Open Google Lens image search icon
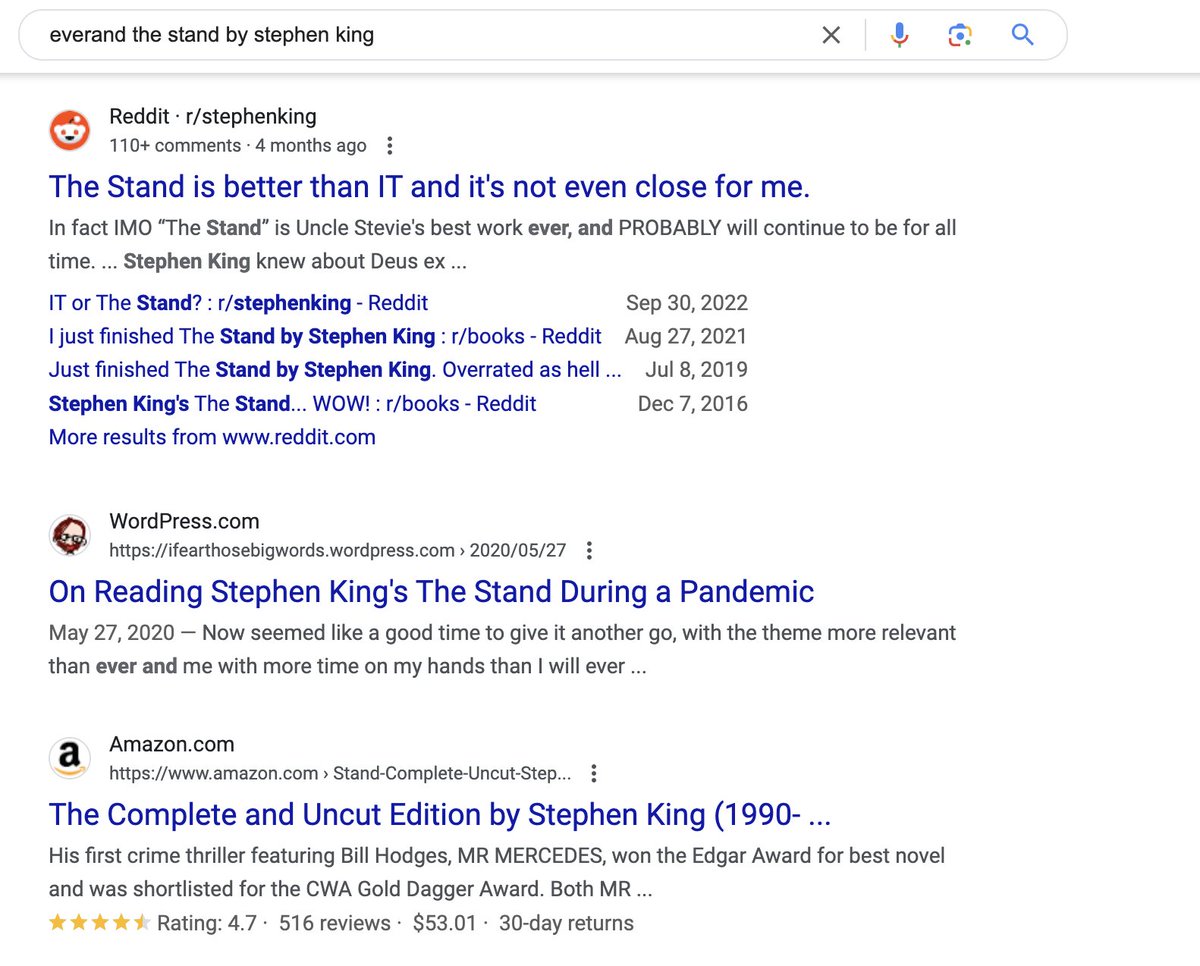The image size is (1200, 966). point(960,36)
